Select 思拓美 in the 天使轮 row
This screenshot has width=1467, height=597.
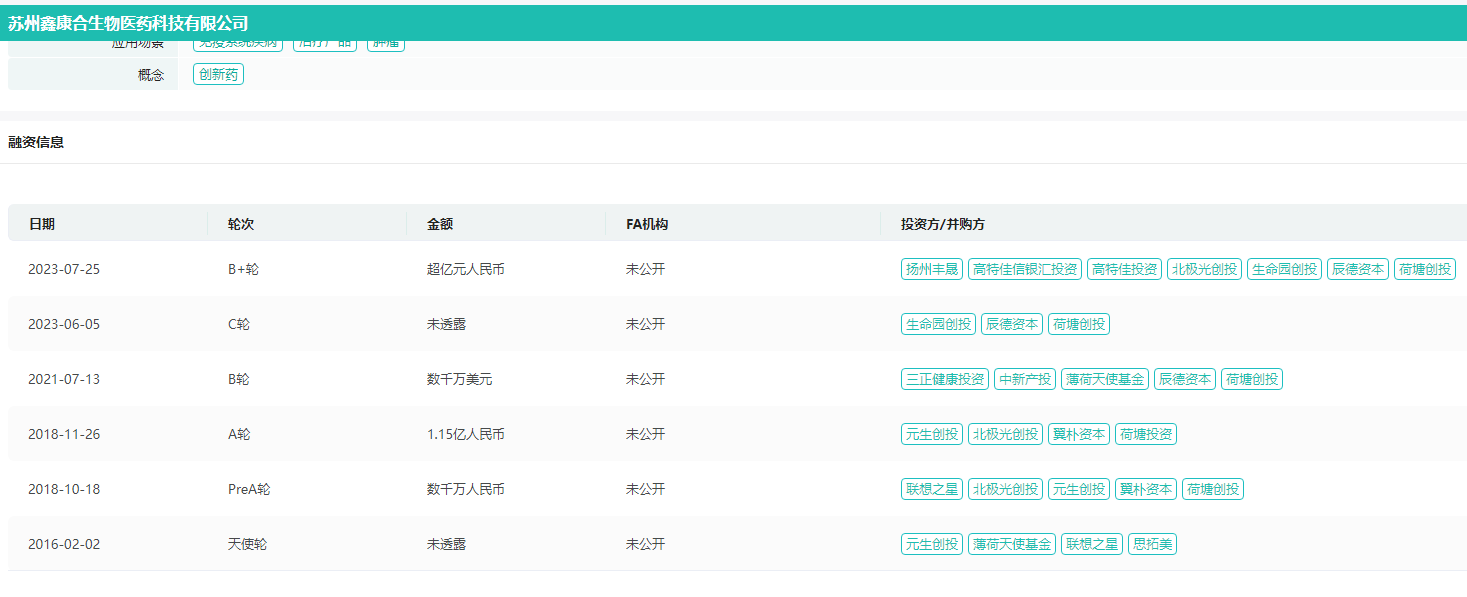(x=1152, y=544)
